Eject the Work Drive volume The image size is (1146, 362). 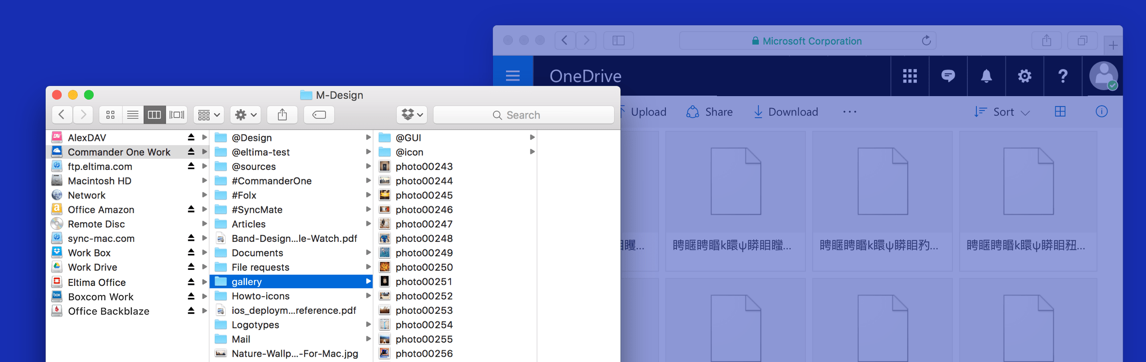coord(191,267)
